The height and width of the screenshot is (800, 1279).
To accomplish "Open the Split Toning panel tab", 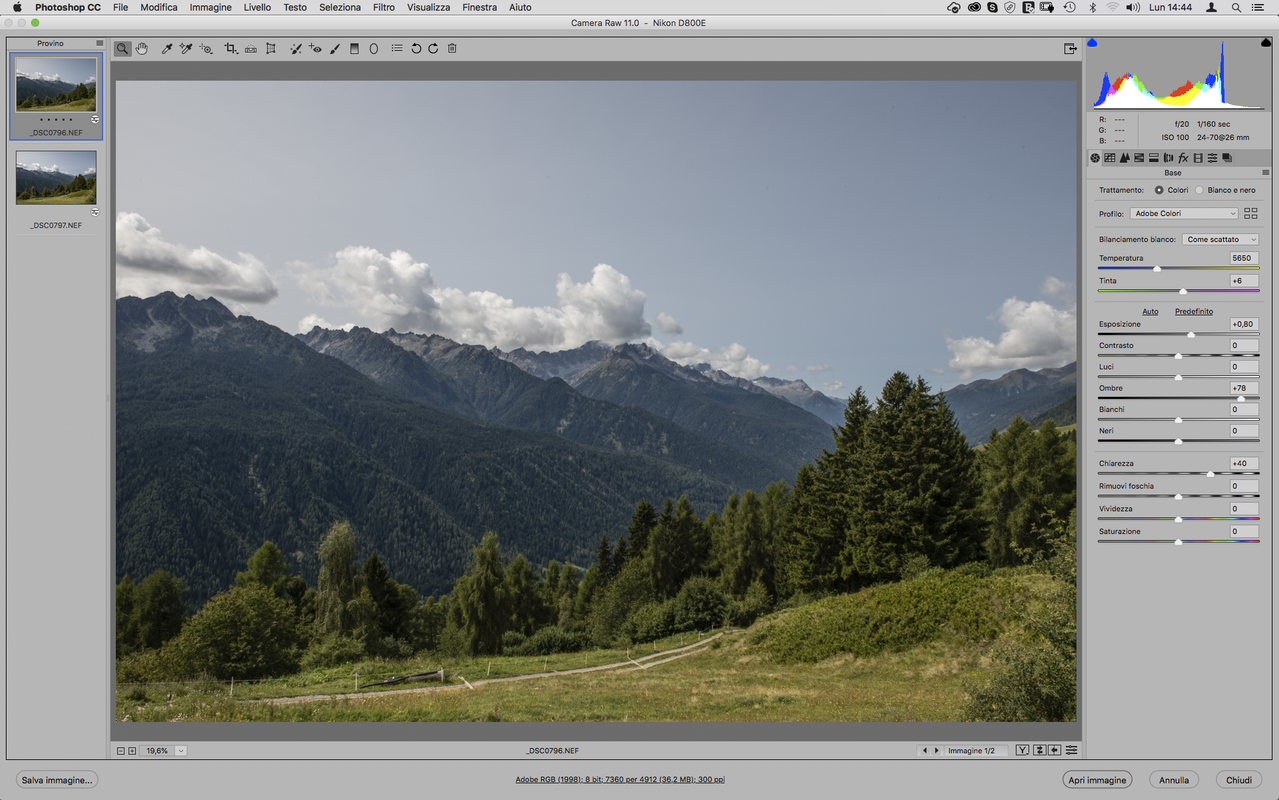I will [x=1154, y=158].
